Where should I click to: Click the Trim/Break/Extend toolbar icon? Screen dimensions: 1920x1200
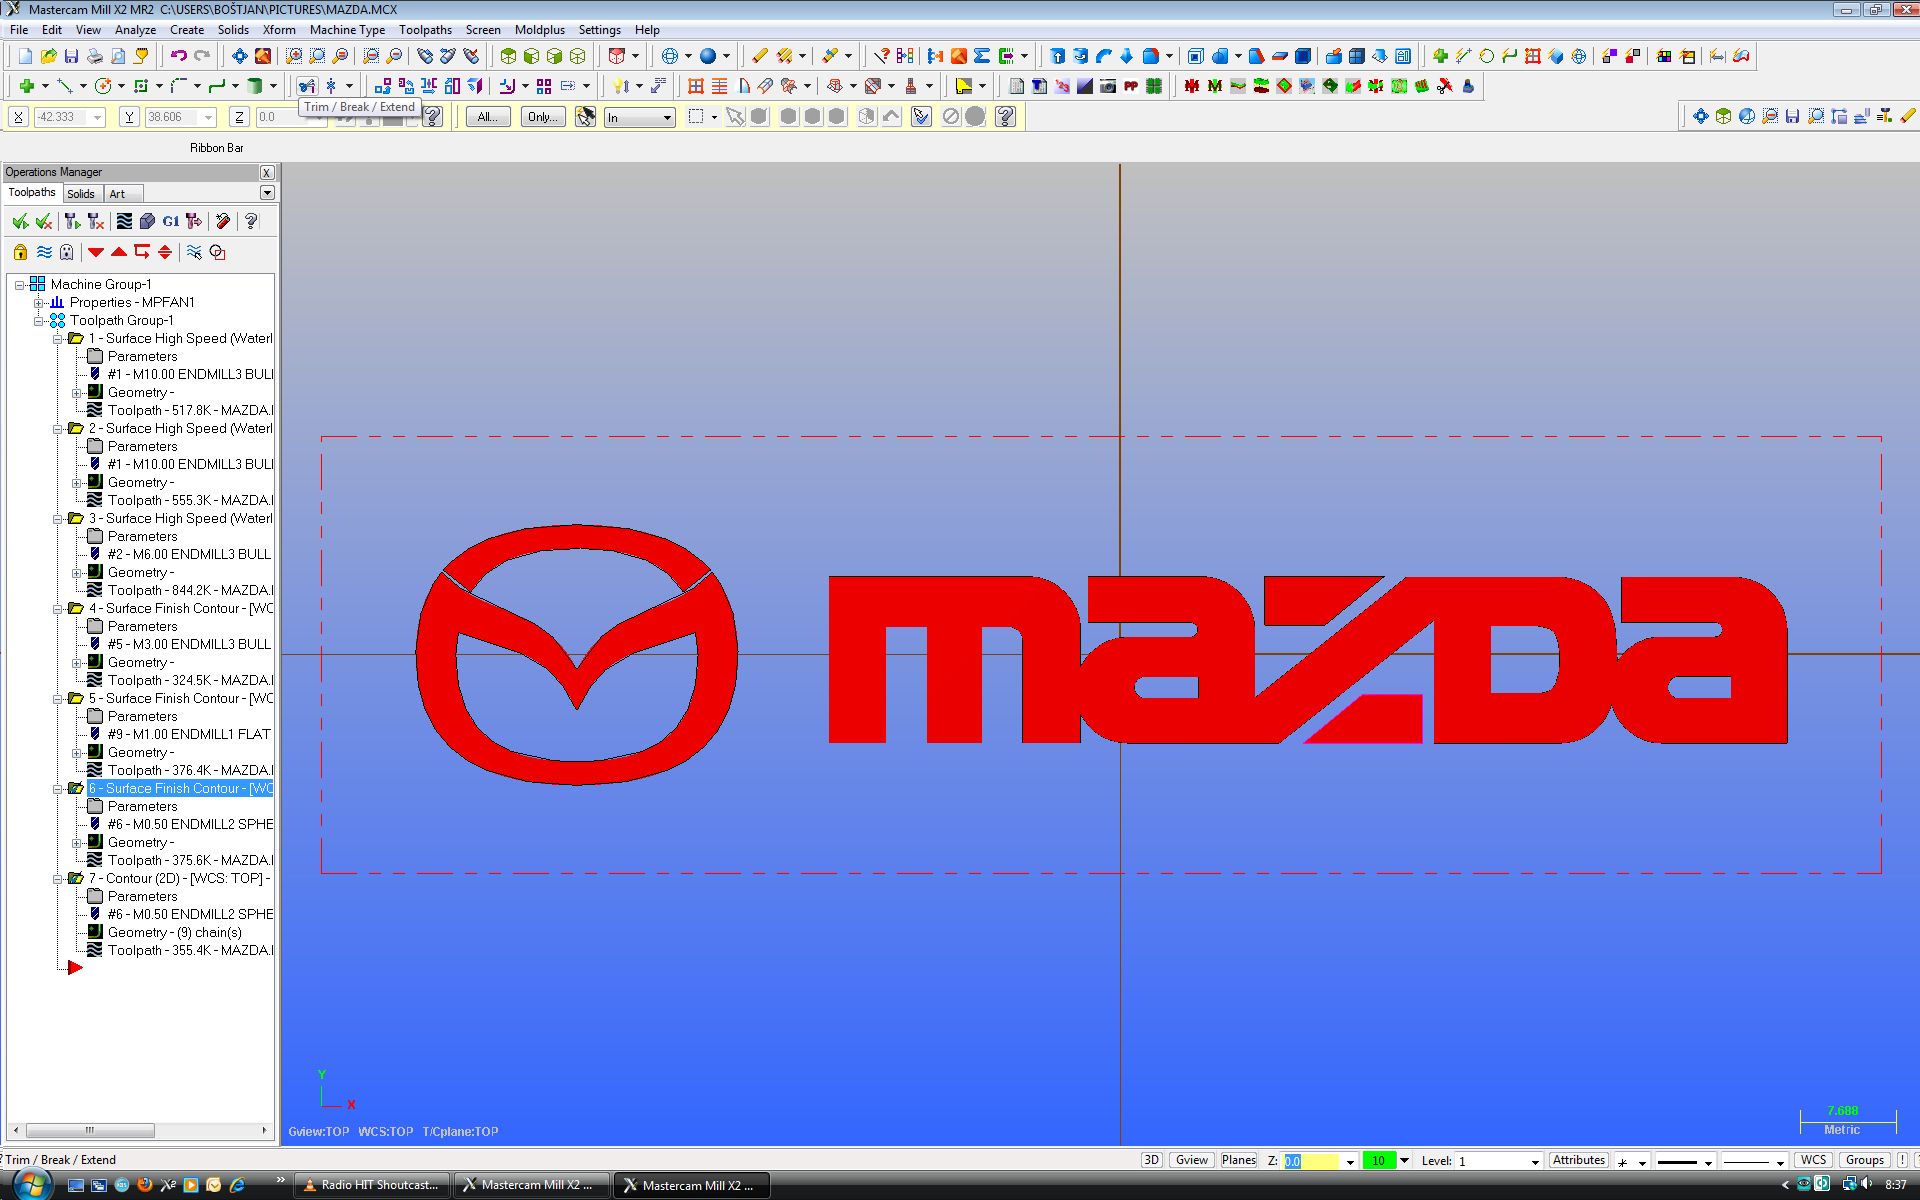[x=307, y=86]
